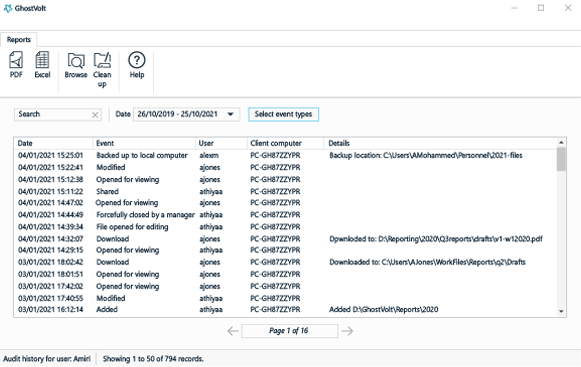
Task: Click the vertical scrollbar thumb
Action: coord(561,159)
